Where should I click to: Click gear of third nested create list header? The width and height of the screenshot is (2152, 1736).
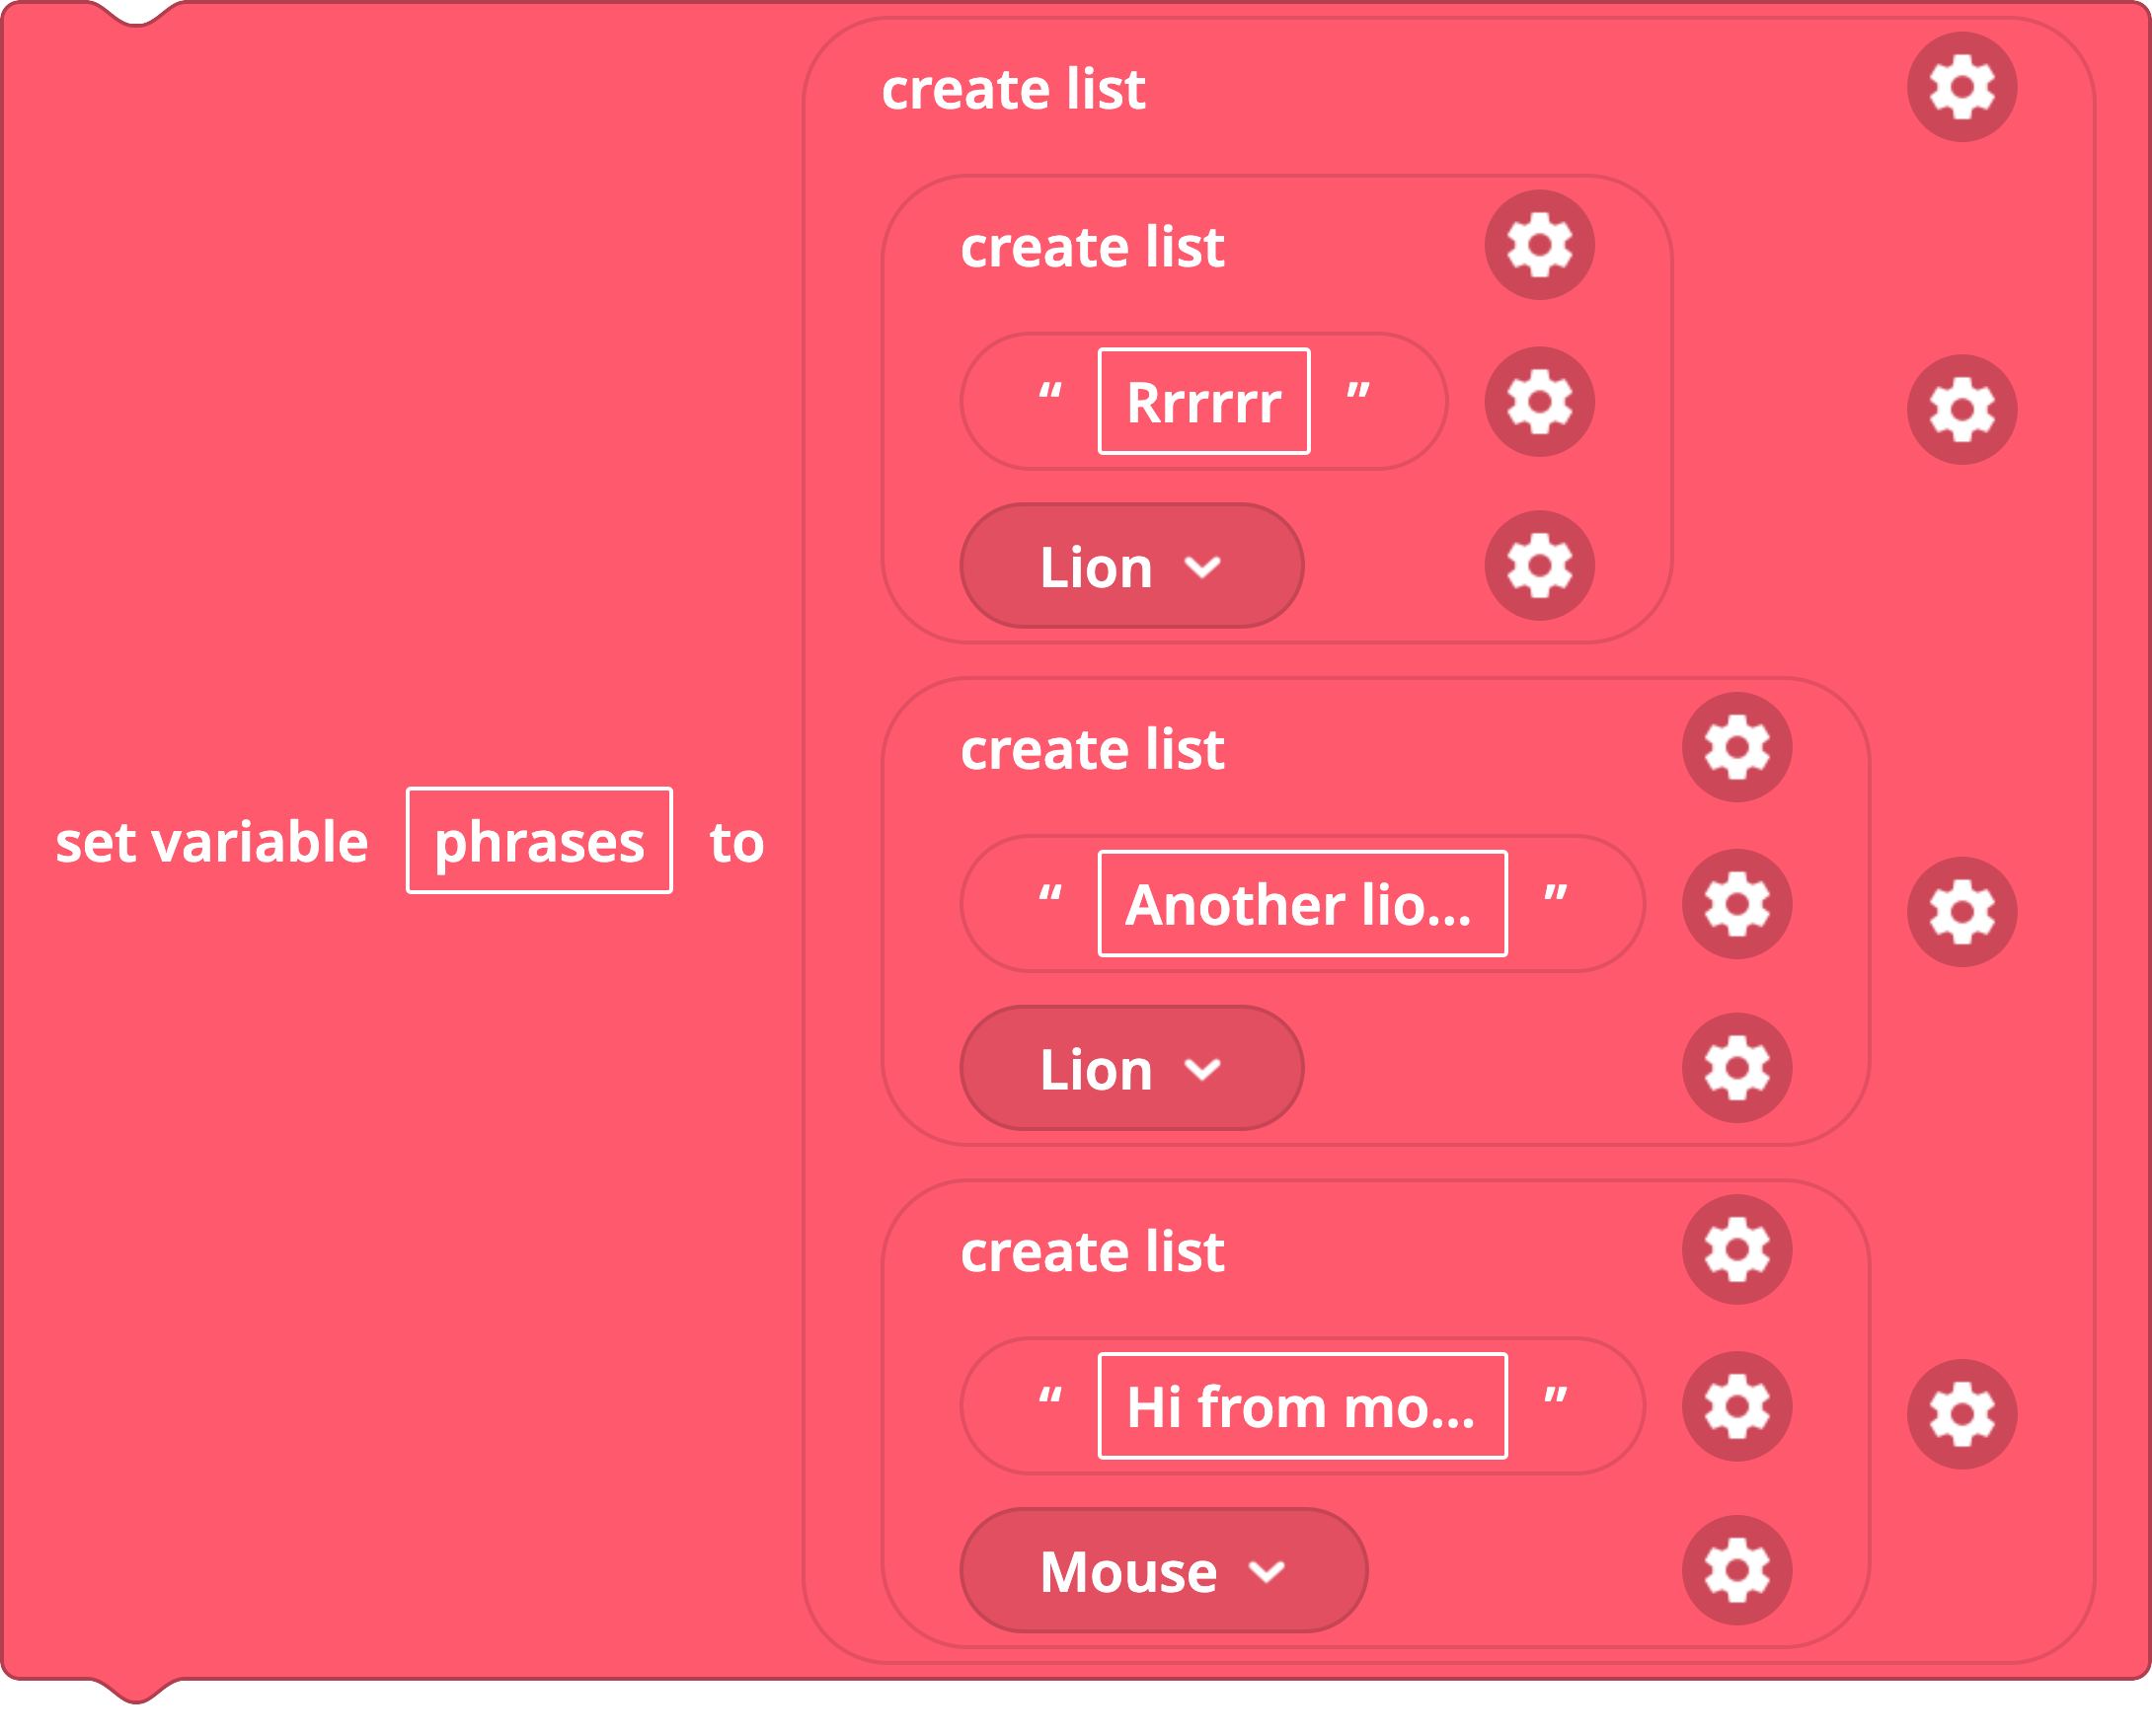(x=1737, y=1249)
